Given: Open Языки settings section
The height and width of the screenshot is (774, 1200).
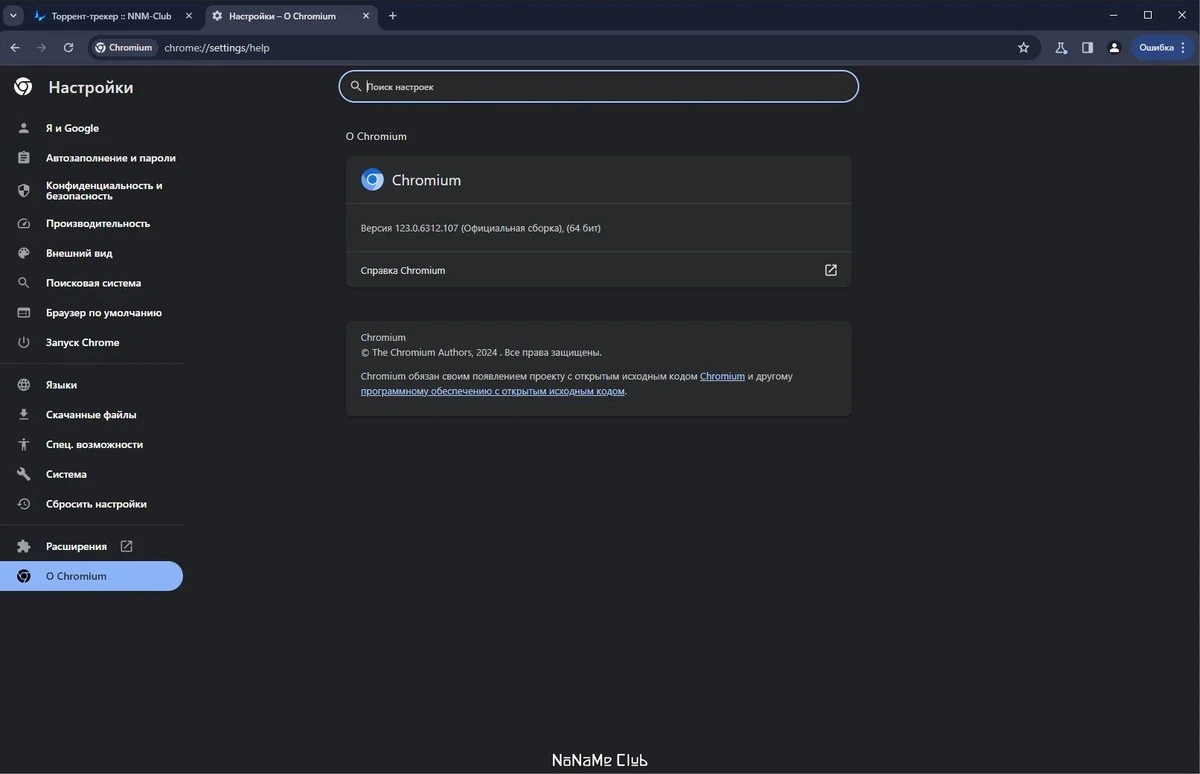Looking at the screenshot, I should 91,385.
